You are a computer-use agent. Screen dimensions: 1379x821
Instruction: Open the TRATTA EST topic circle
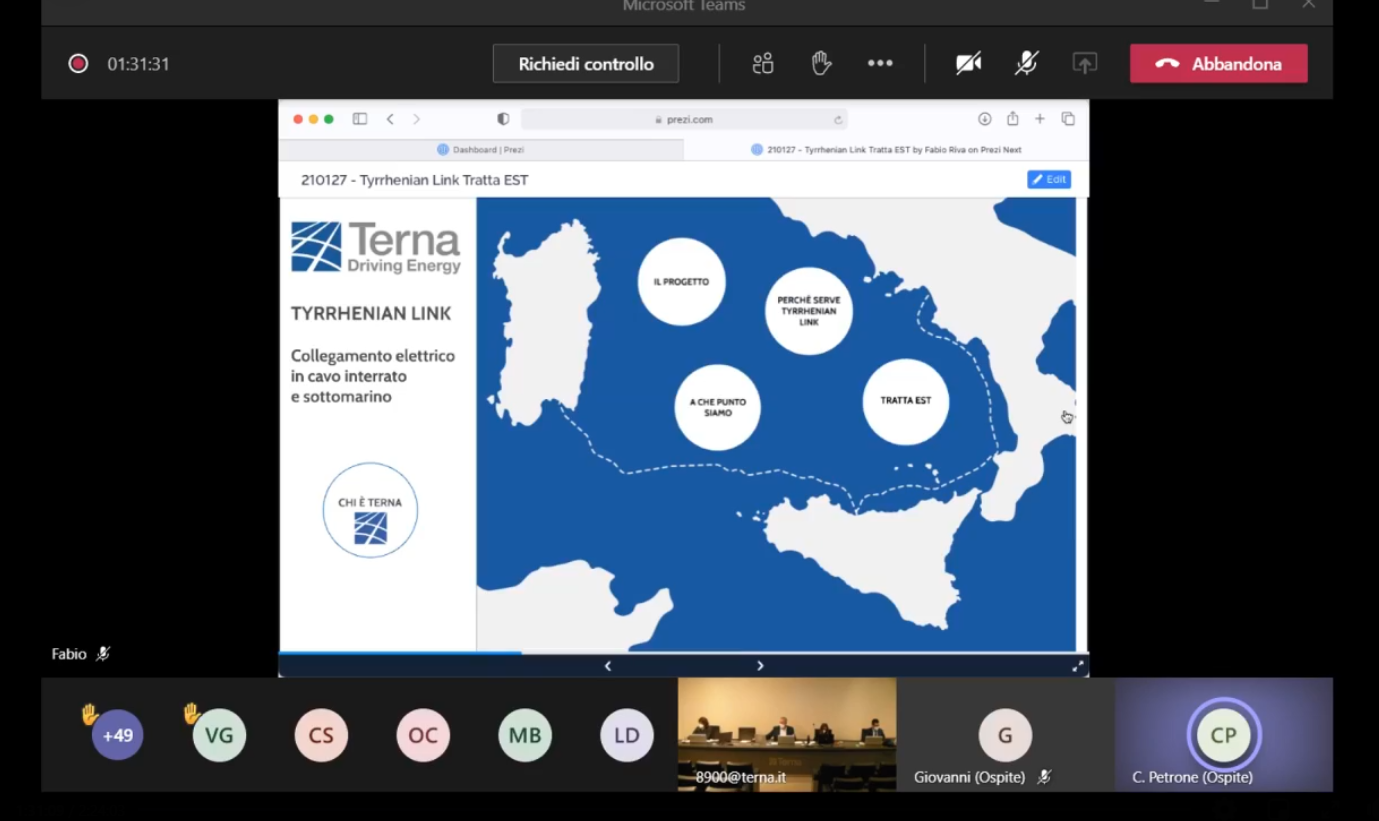coord(905,400)
